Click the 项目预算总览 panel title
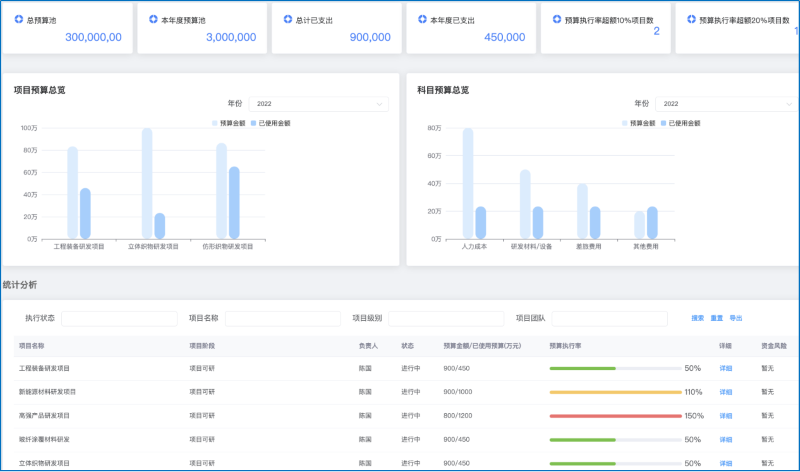Image resolution: width=800 pixels, height=472 pixels. 39,90
